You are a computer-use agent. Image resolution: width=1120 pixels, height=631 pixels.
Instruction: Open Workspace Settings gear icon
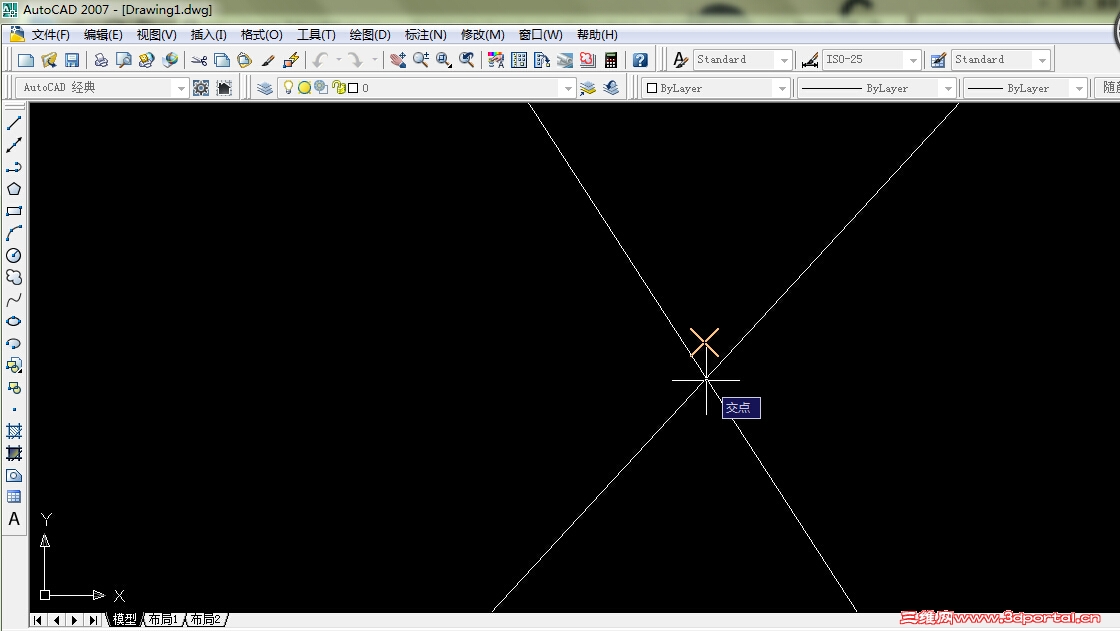(x=201, y=88)
